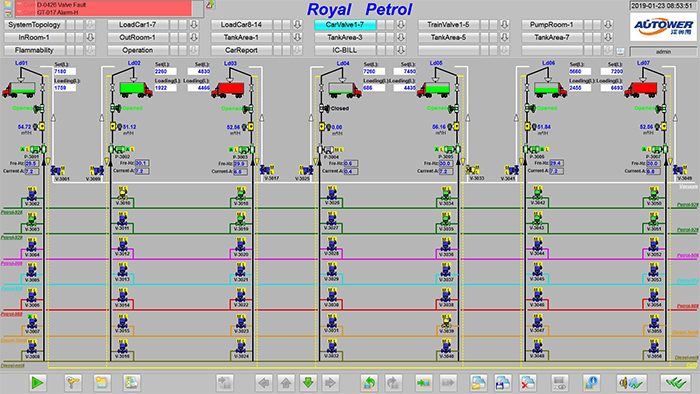700x394 pixels.
Task: Toggle the Opened valve under Ld02
Action: pos(116,108)
